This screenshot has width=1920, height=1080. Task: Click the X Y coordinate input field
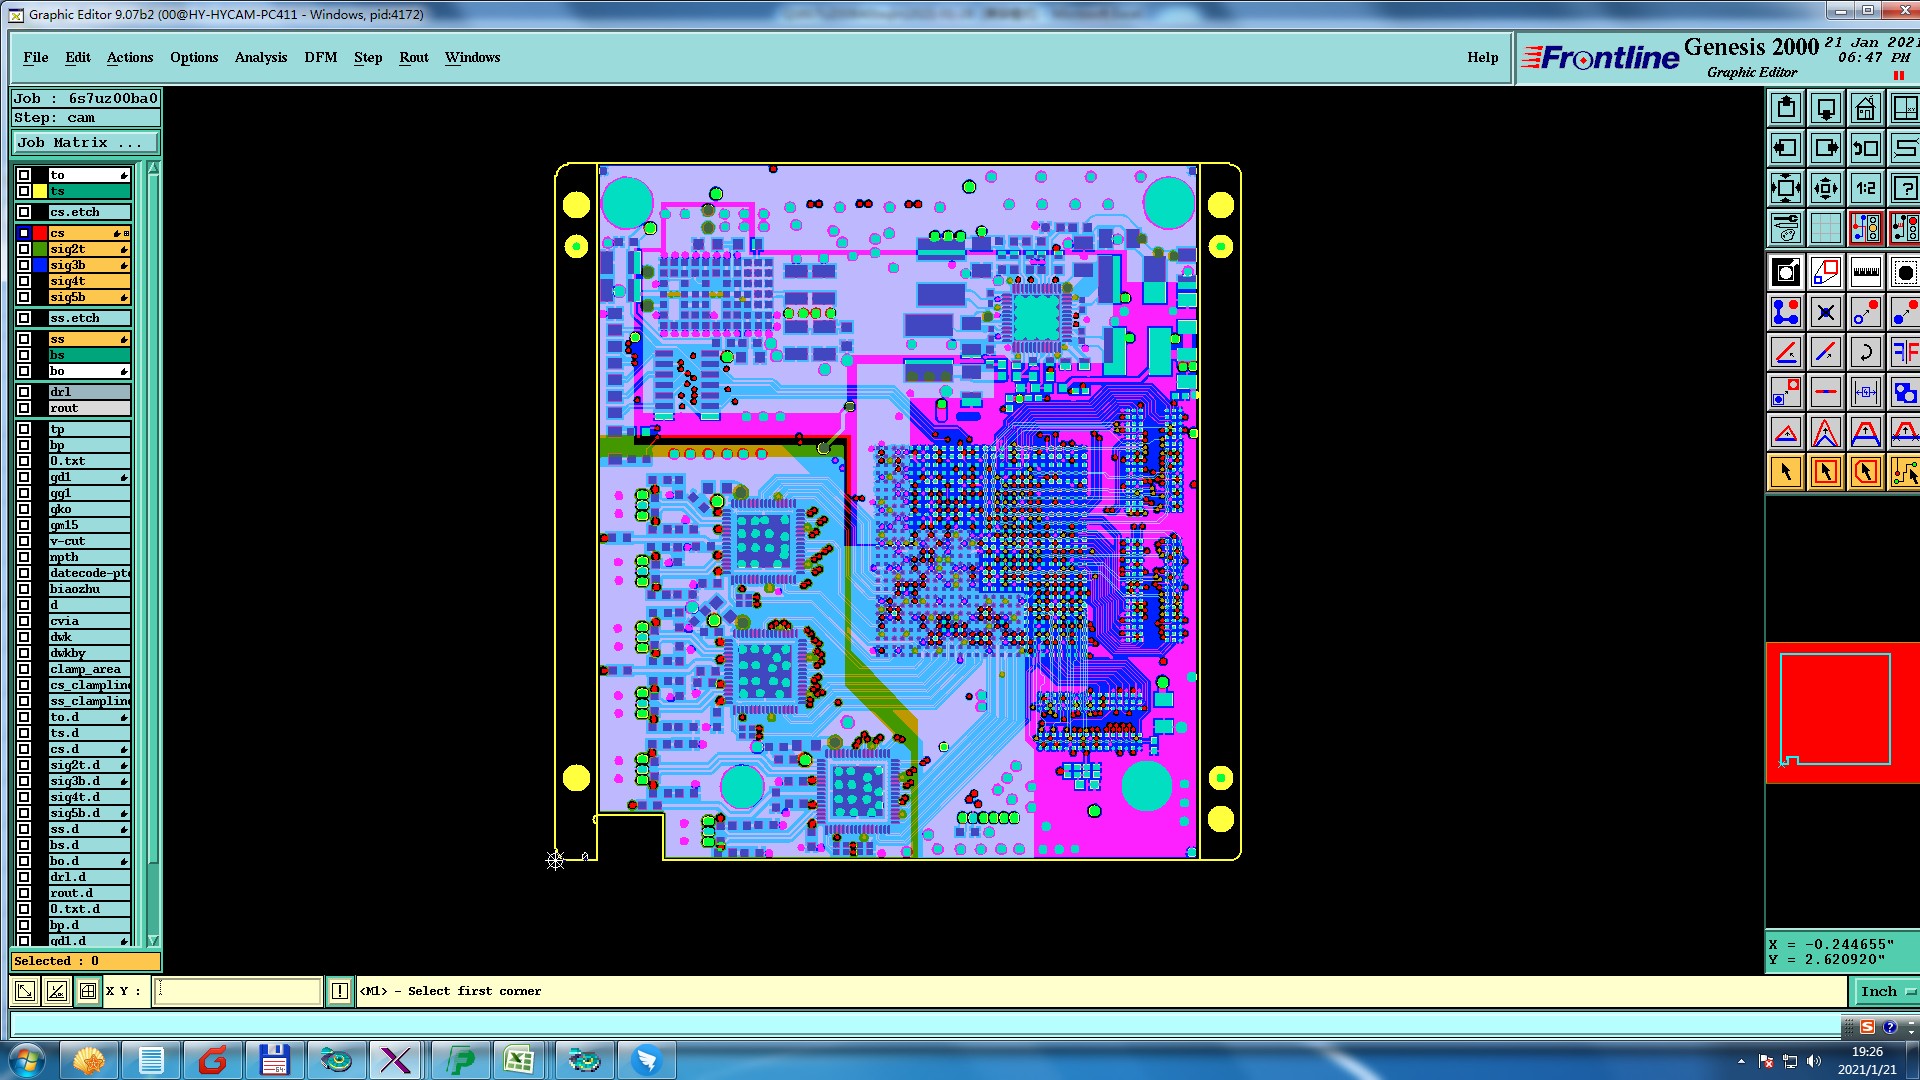coord(238,991)
